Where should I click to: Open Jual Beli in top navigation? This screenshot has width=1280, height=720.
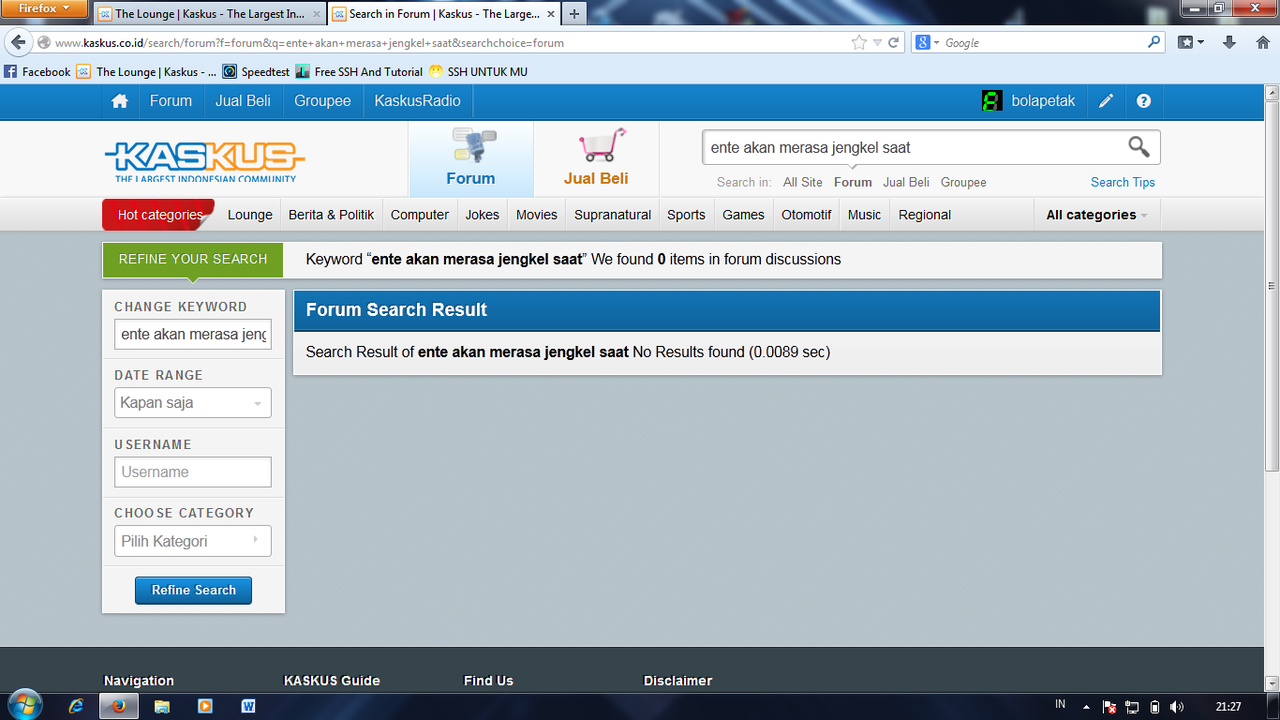tap(243, 101)
